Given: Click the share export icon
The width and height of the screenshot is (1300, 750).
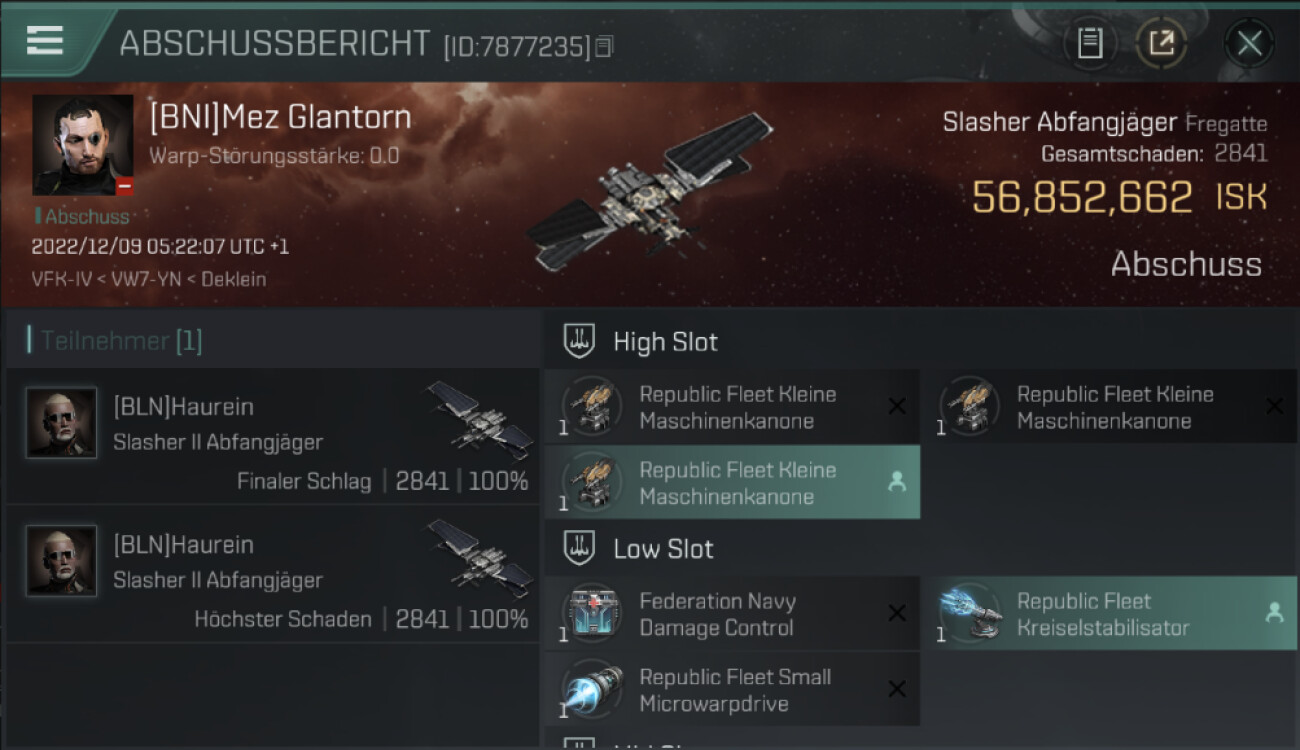Looking at the screenshot, I should [1161, 43].
